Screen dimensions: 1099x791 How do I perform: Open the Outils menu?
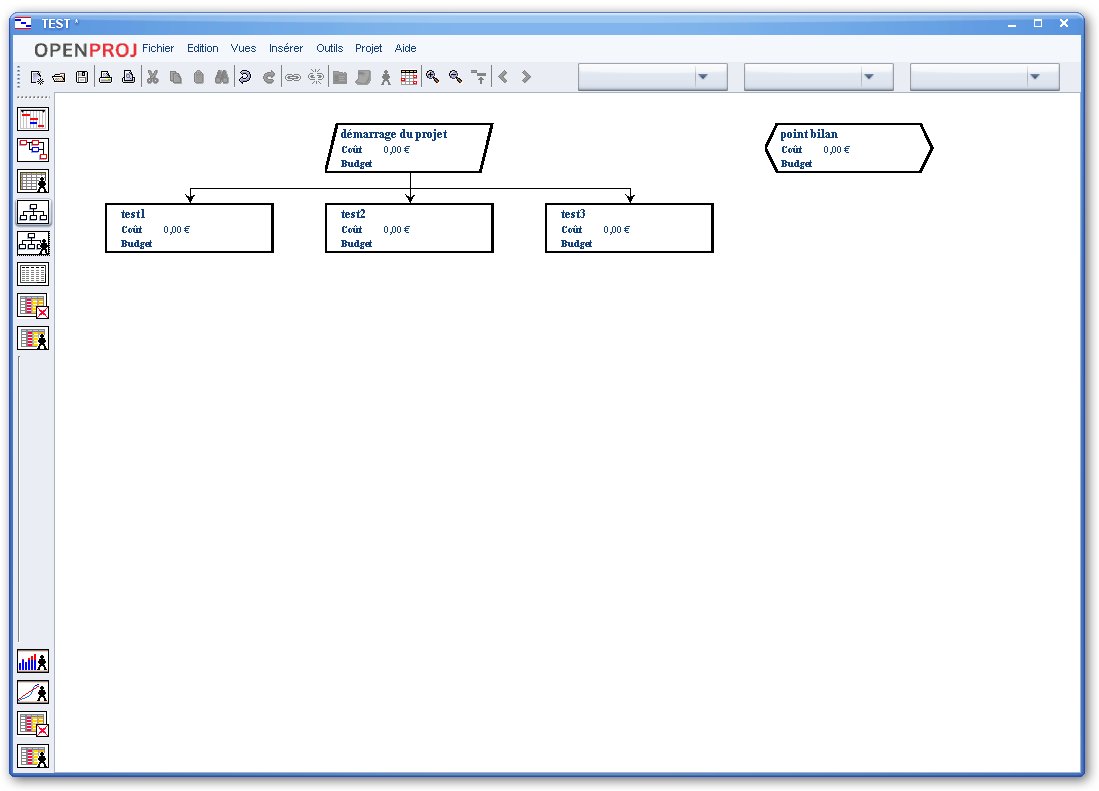pyautogui.click(x=329, y=48)
